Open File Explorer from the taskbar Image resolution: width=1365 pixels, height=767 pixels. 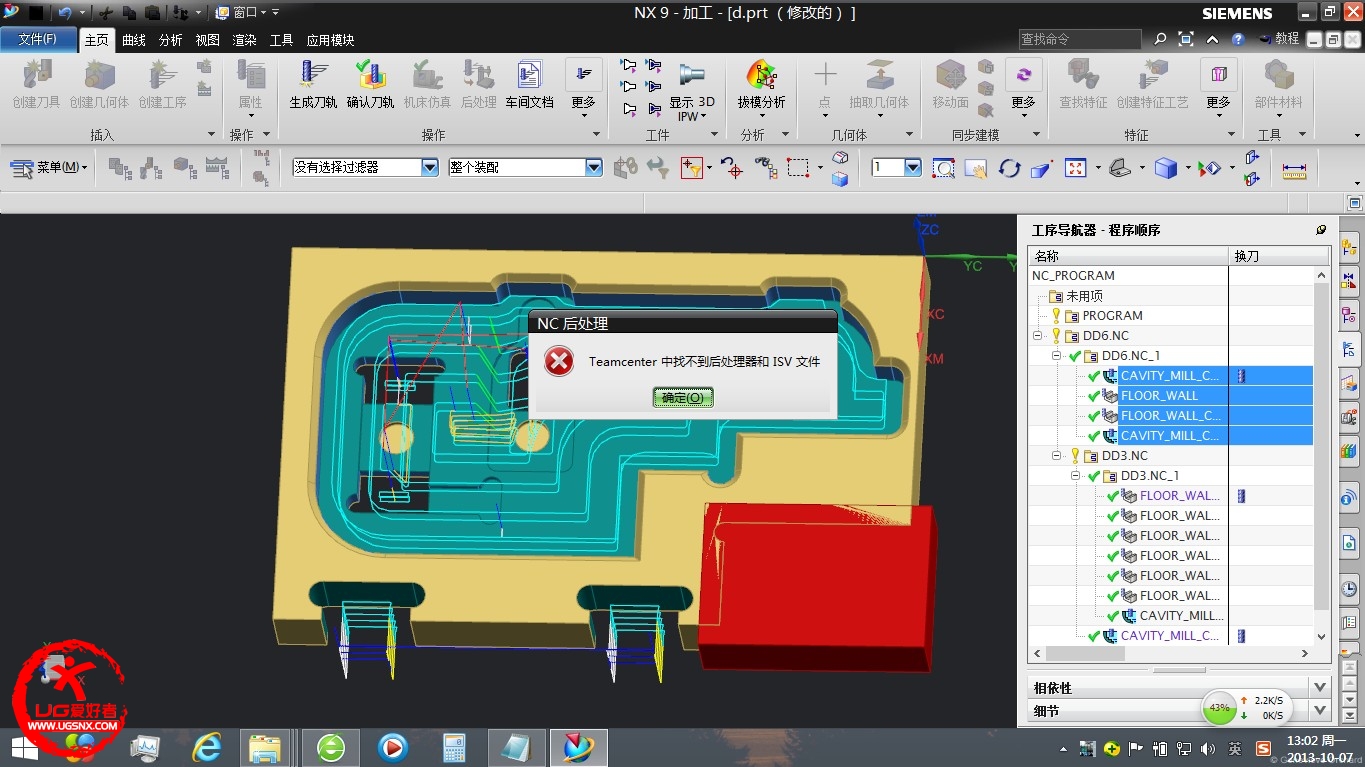pos(266,747)
